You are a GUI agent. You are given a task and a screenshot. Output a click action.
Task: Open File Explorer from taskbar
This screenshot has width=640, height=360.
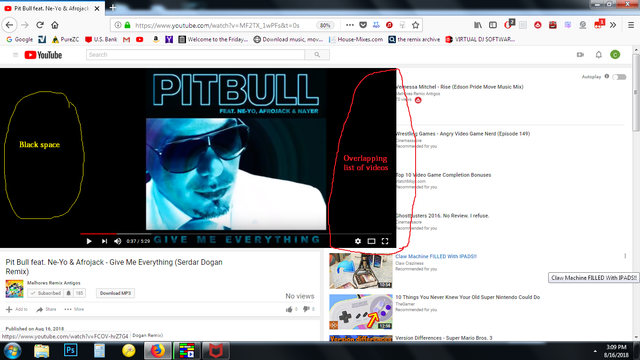(x=42, y=351)
